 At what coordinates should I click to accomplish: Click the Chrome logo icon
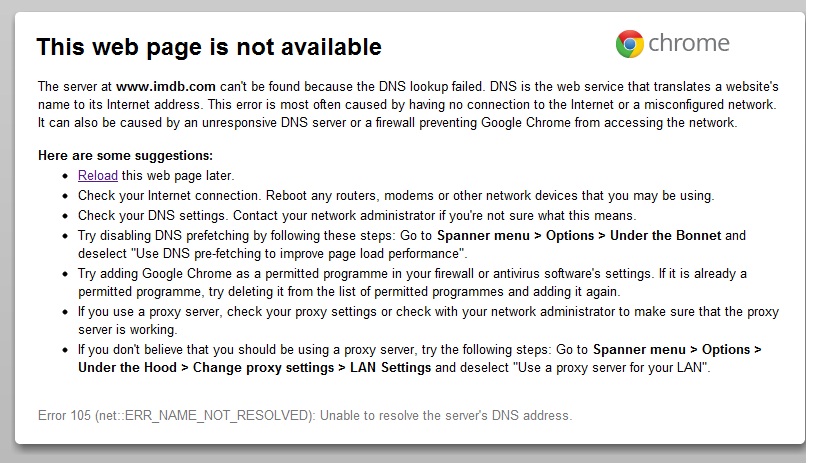pos(629,44)
